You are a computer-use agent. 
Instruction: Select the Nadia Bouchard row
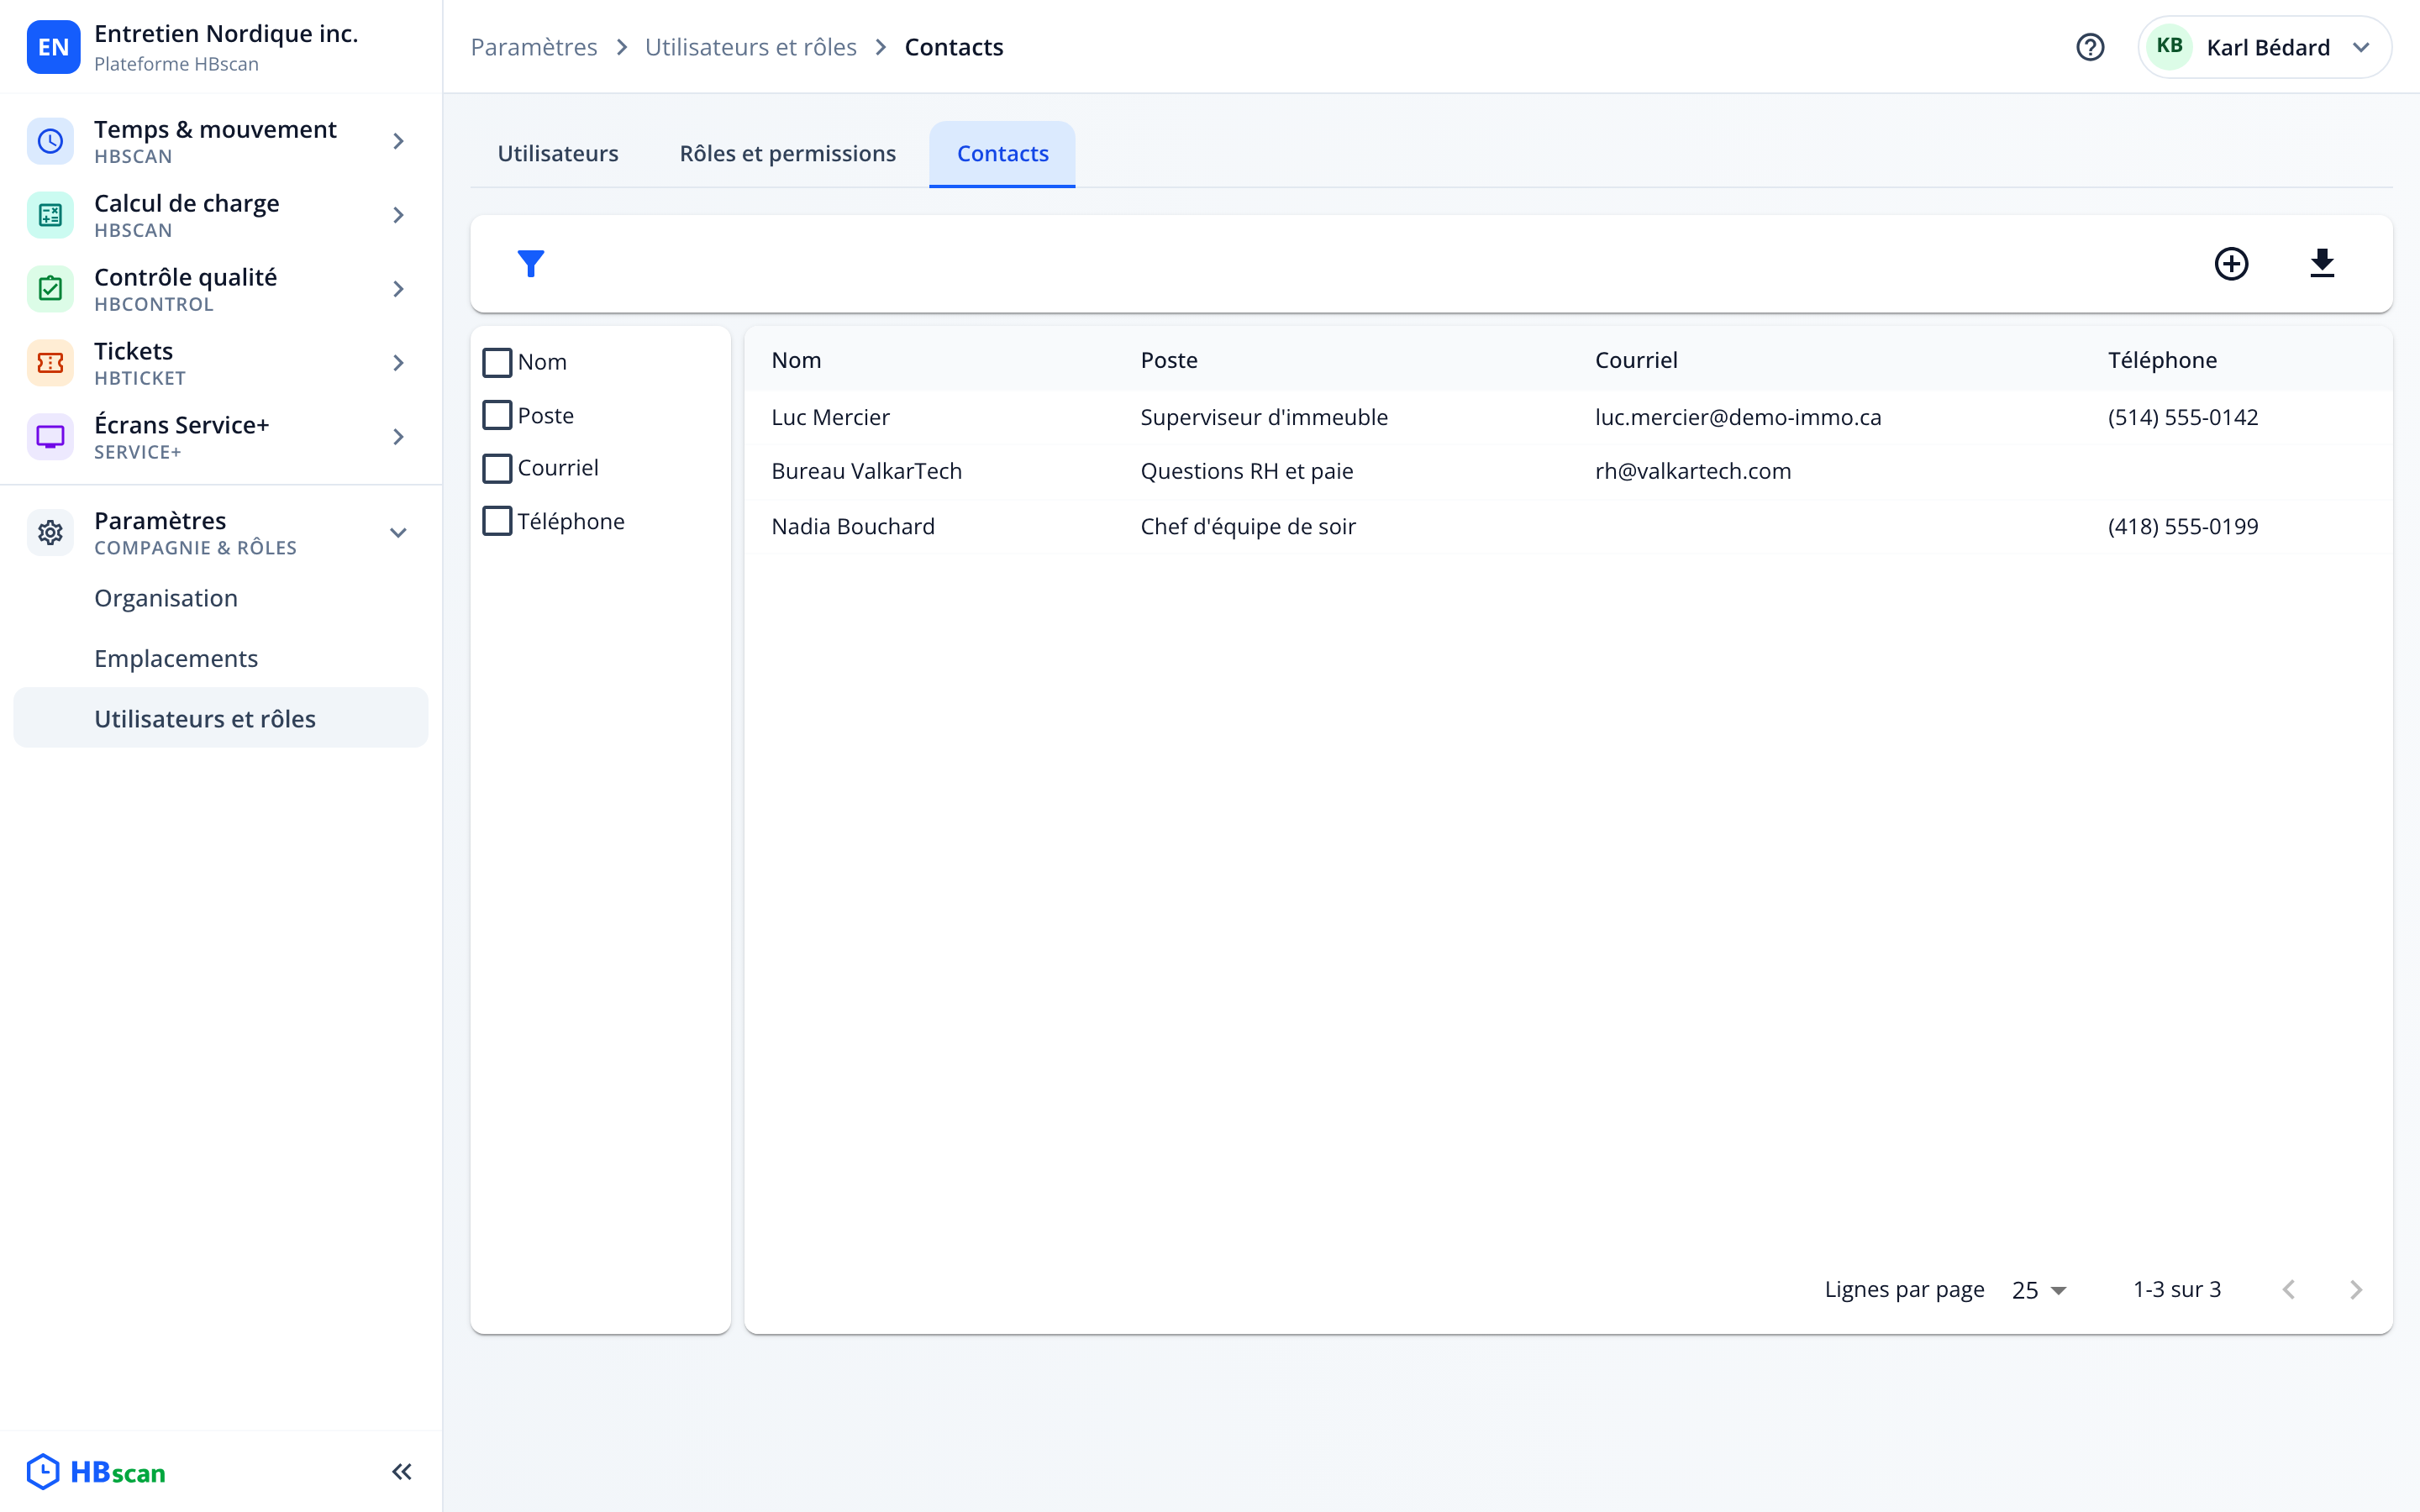click(1568, 527)
